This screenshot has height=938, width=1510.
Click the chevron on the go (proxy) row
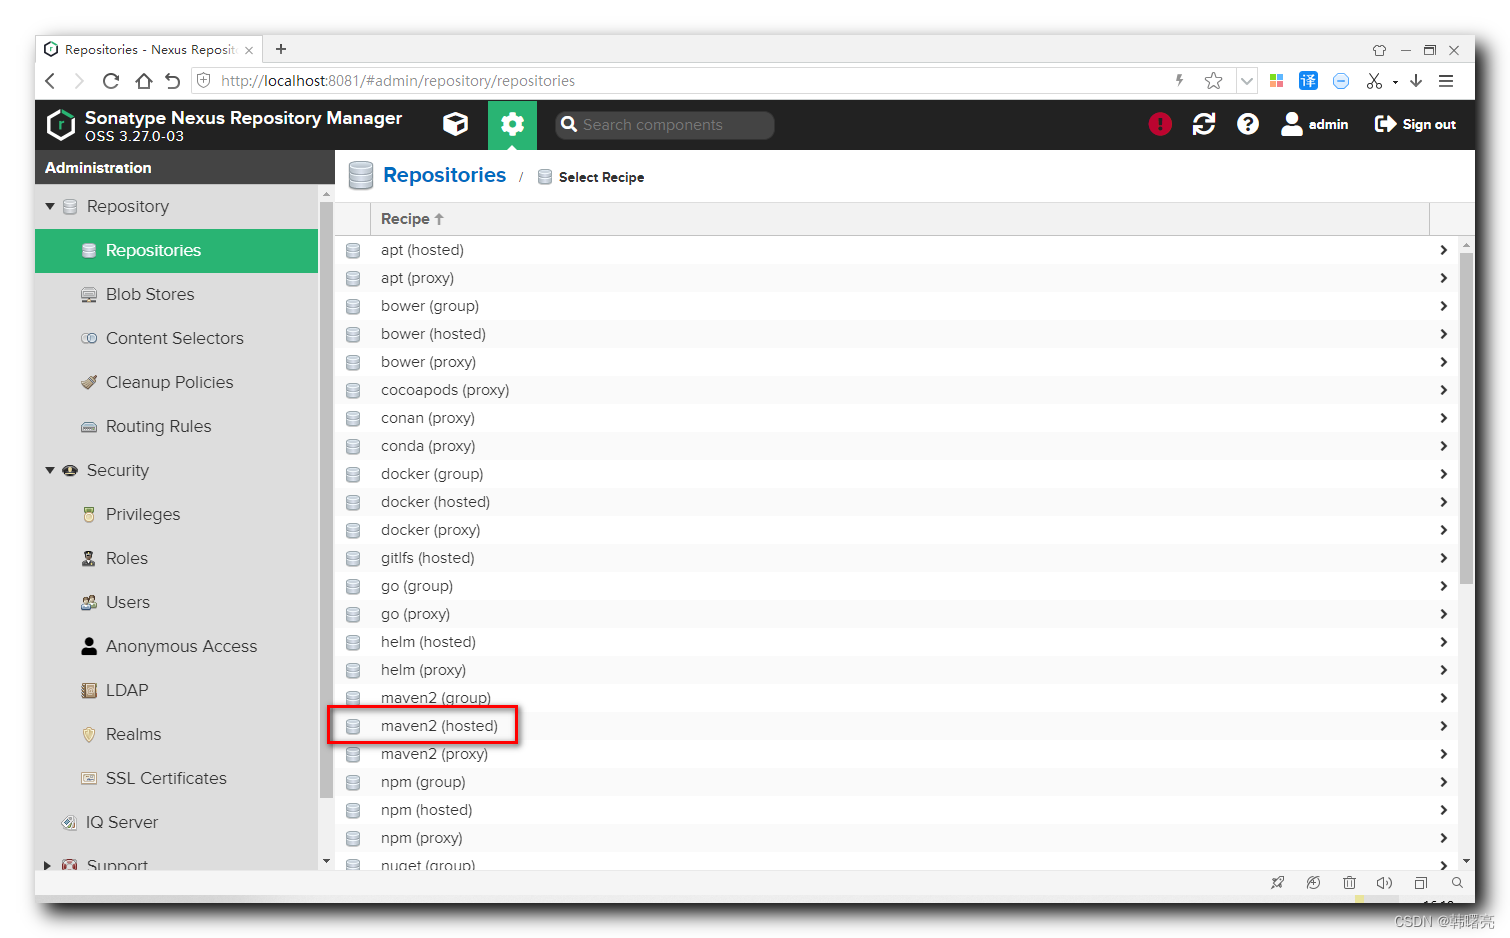tap(1443, 614)
